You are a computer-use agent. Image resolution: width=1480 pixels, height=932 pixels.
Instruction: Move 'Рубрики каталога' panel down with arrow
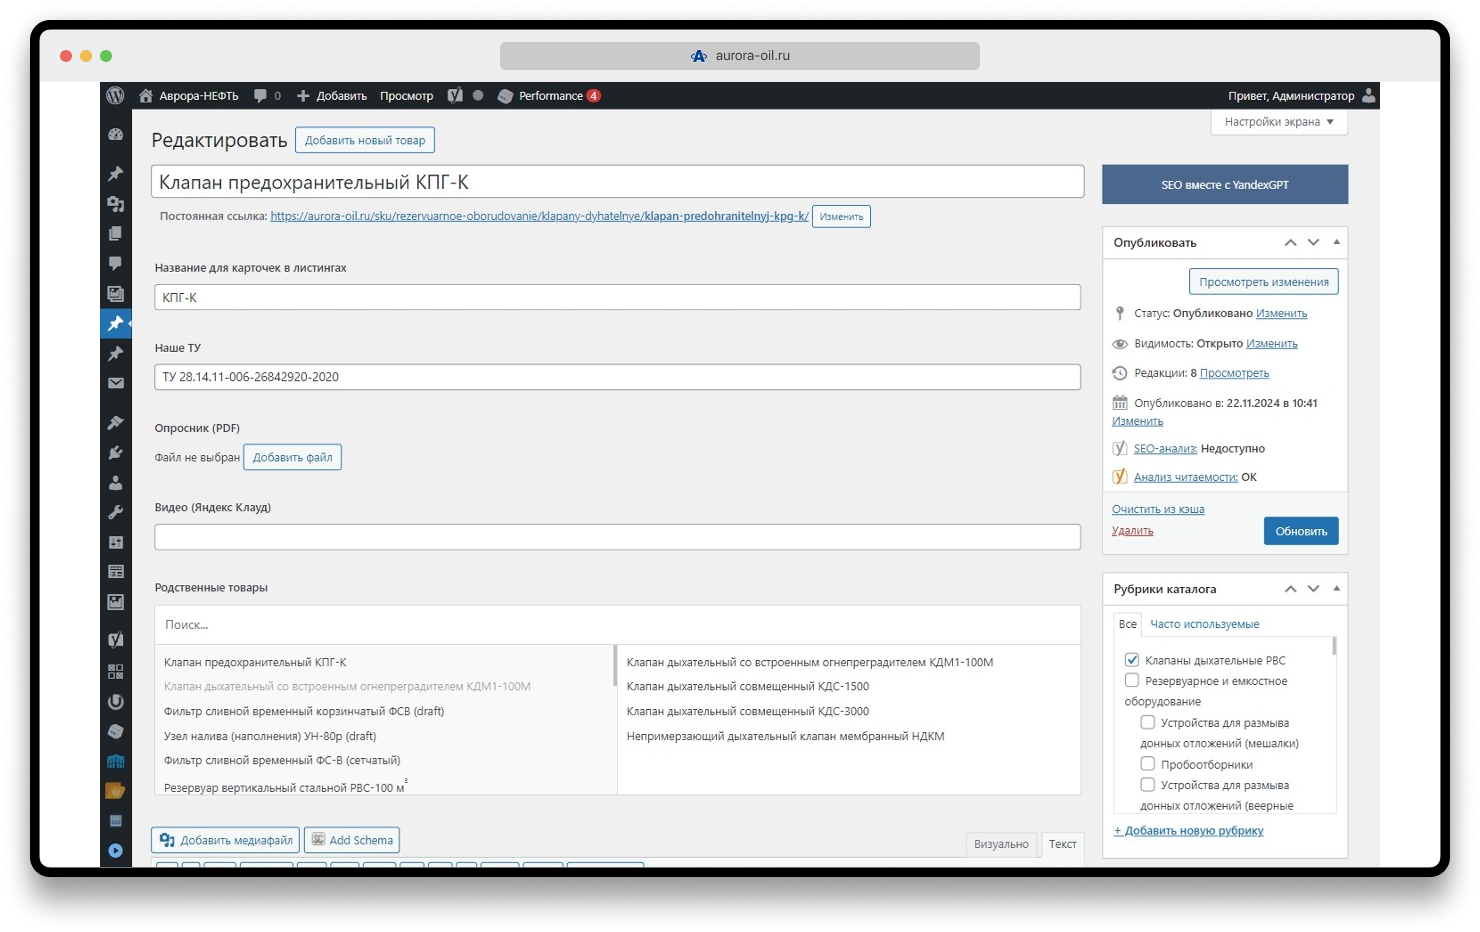tap(1313, 589)
